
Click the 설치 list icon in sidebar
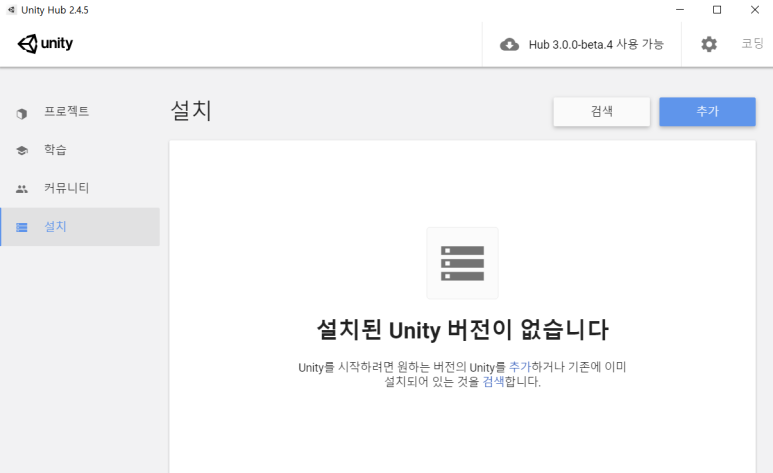[x=22, y=227]
